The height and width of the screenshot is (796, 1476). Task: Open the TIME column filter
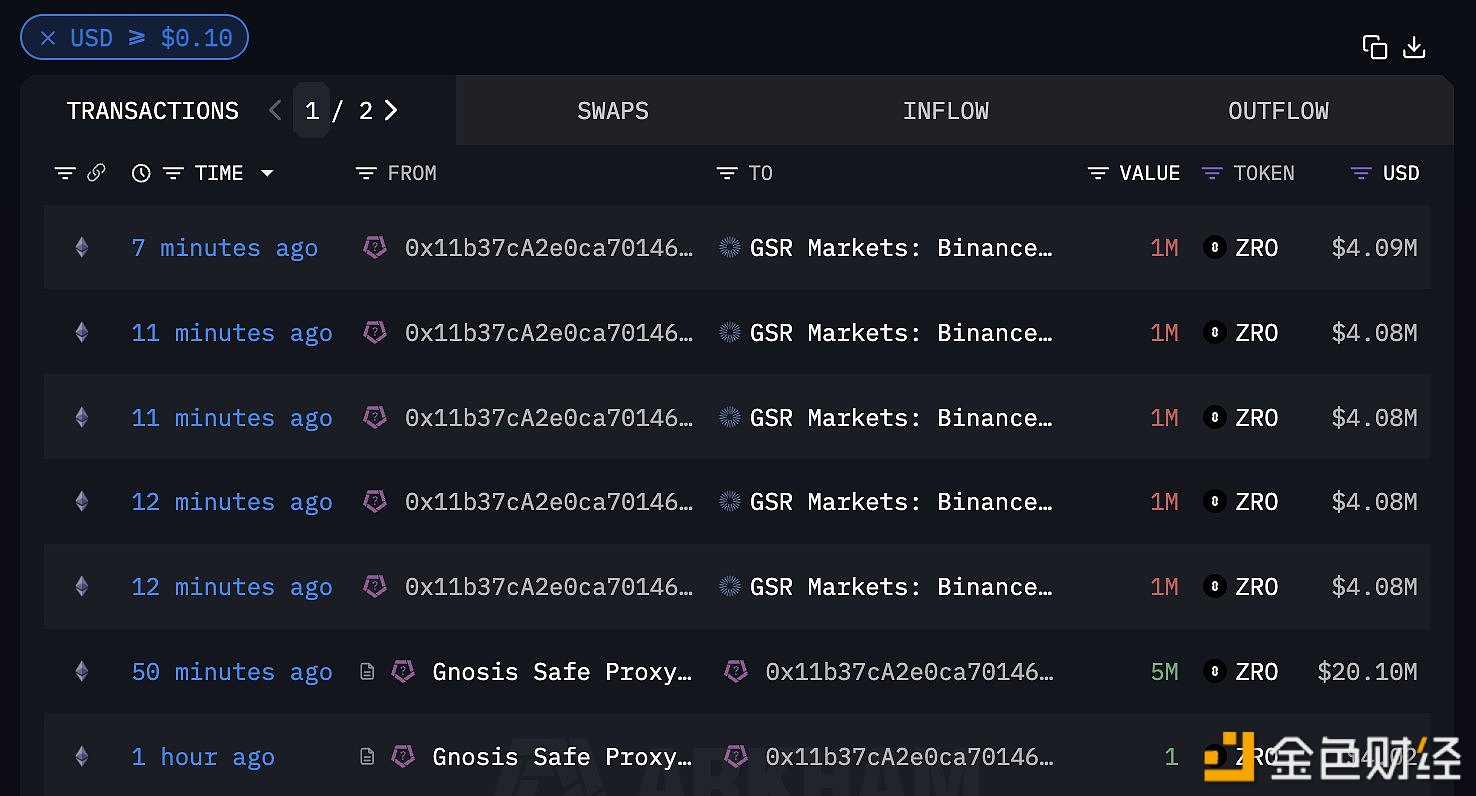coord(173,173)
